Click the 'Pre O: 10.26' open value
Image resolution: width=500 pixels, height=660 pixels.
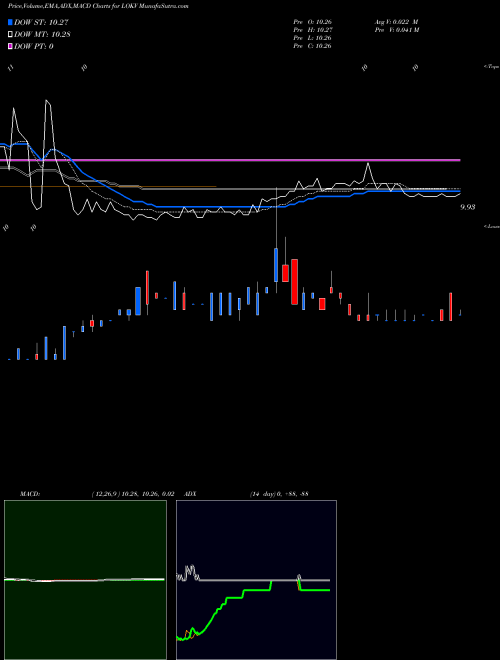312,21
